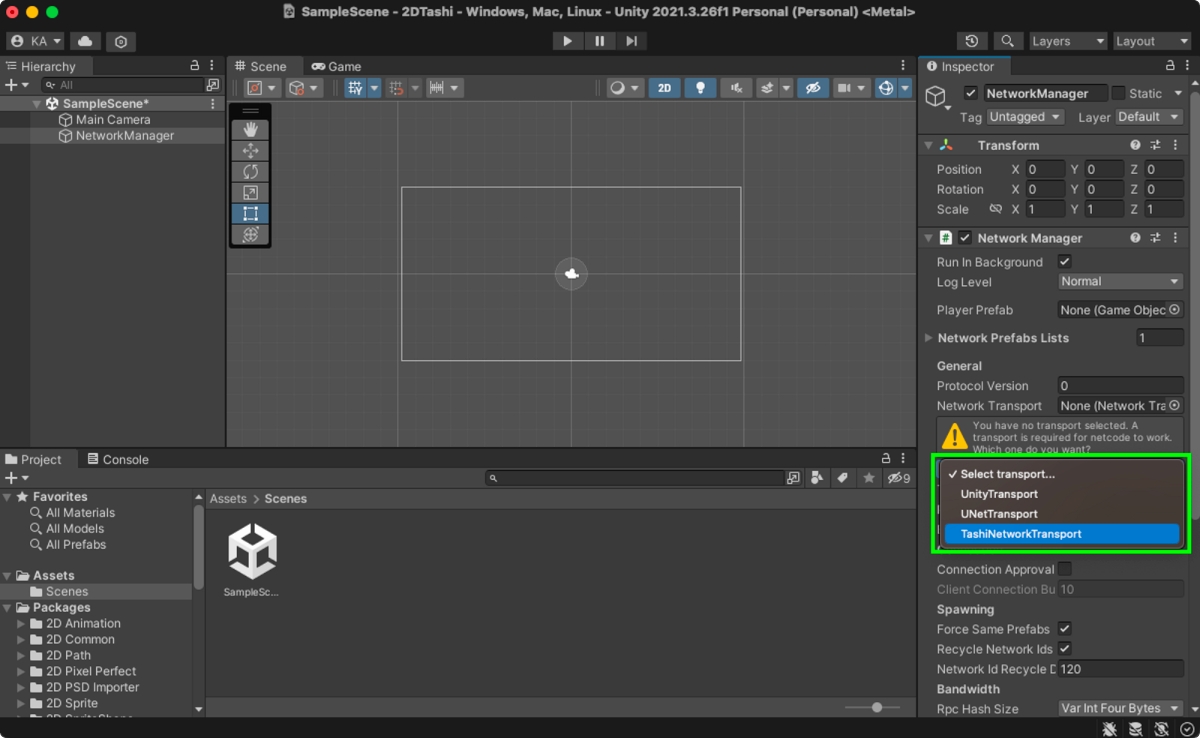This screenshot has height=739, width=1200.
Task: Open the Tag Untagged dropdown
Action: (x=1026, y=117)
